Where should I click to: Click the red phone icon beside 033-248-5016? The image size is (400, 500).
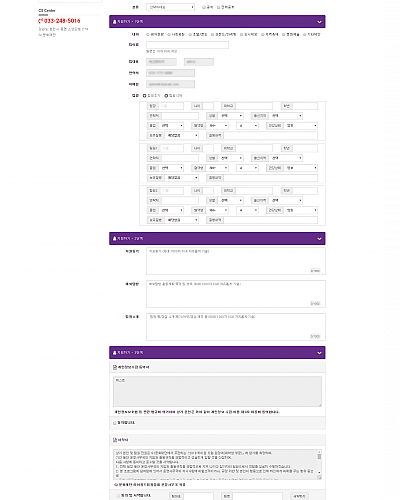[40, 21]
